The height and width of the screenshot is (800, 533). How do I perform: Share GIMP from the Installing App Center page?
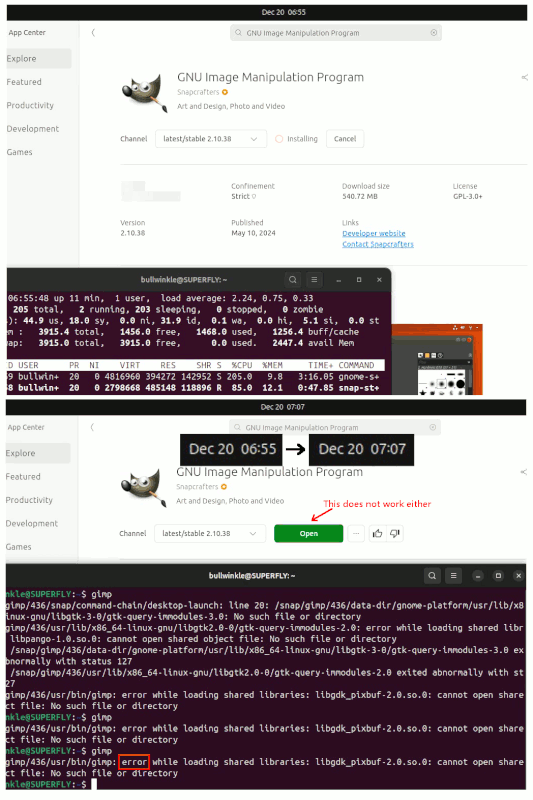[524, 78]
